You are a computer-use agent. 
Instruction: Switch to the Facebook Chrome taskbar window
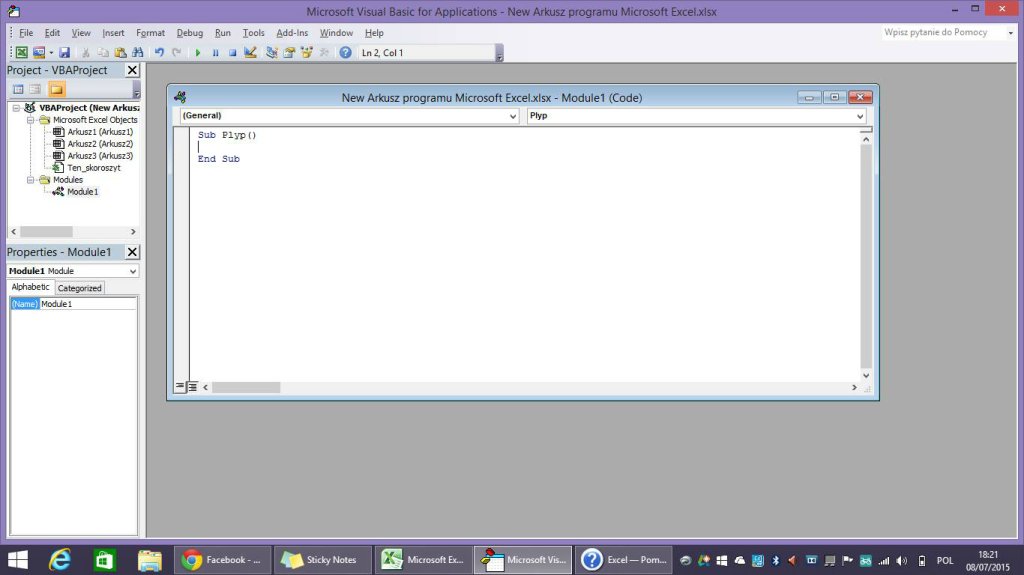pos(223,560)
